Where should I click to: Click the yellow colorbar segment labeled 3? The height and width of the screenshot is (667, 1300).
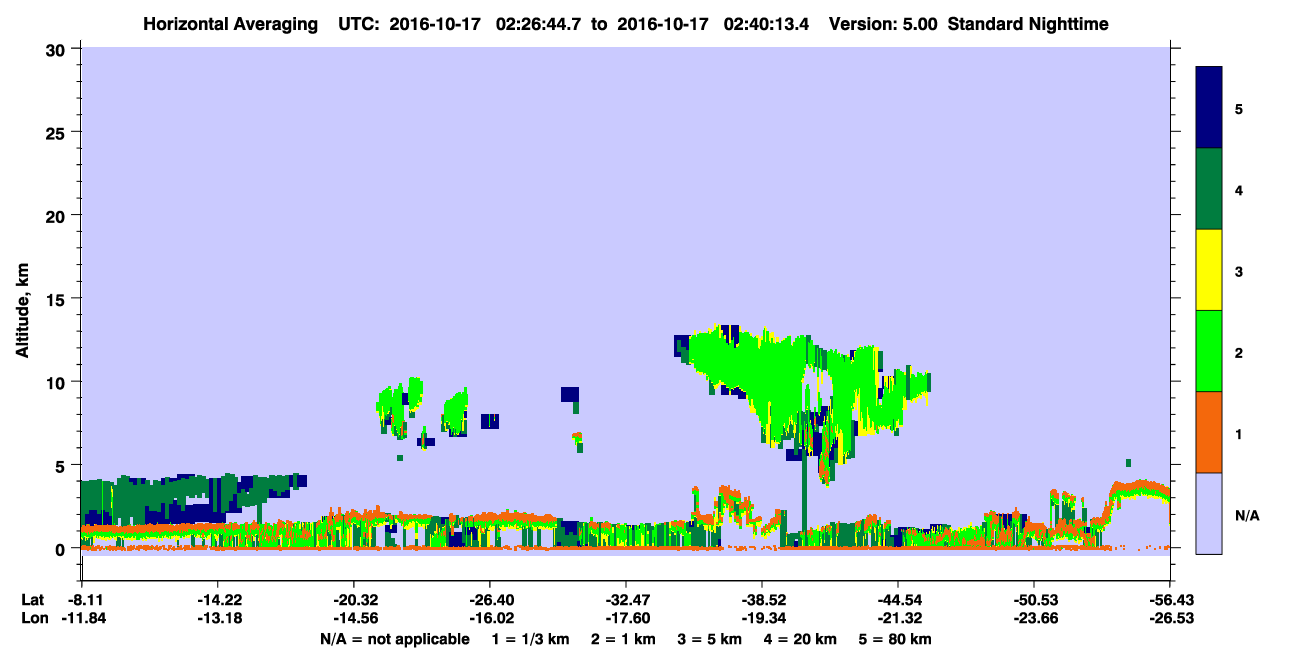tap(1209, 270)
